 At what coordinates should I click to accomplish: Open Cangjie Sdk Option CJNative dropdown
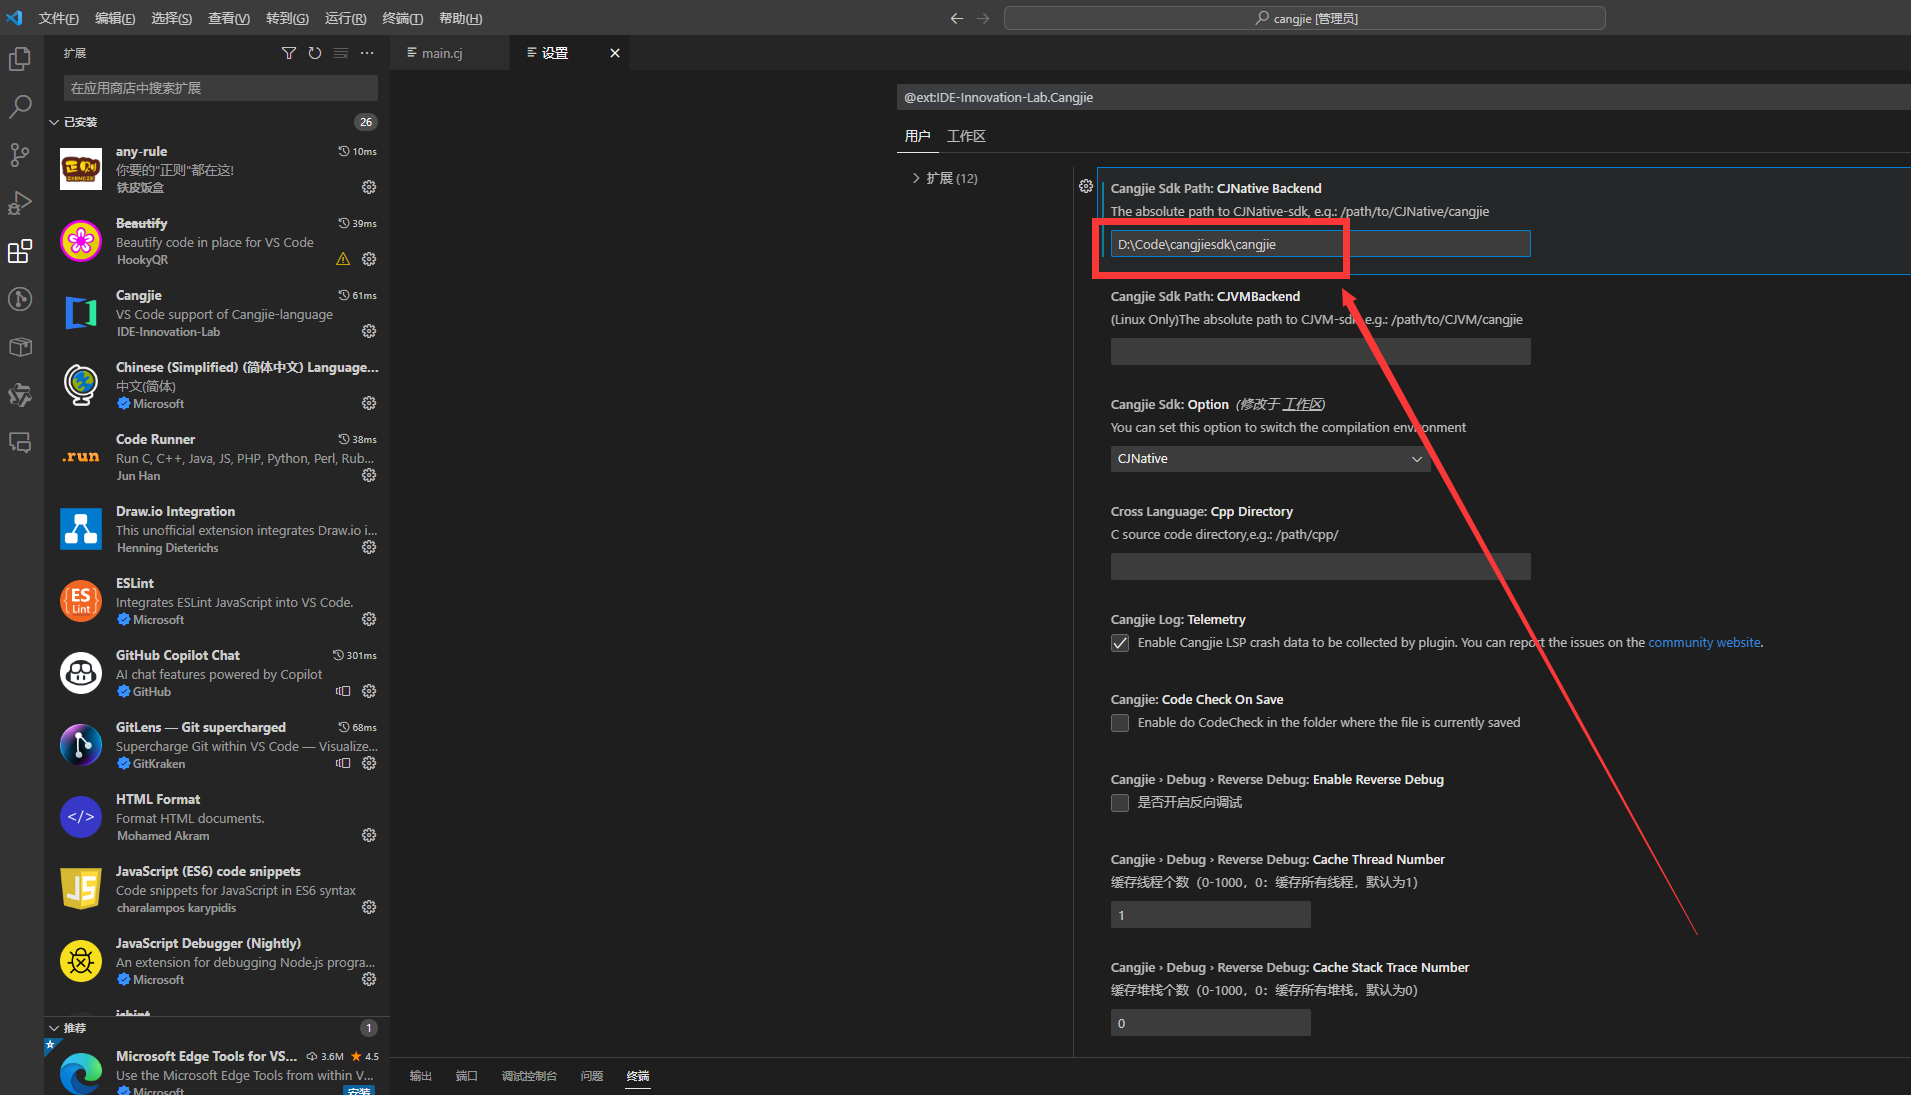click(1270, 459)
